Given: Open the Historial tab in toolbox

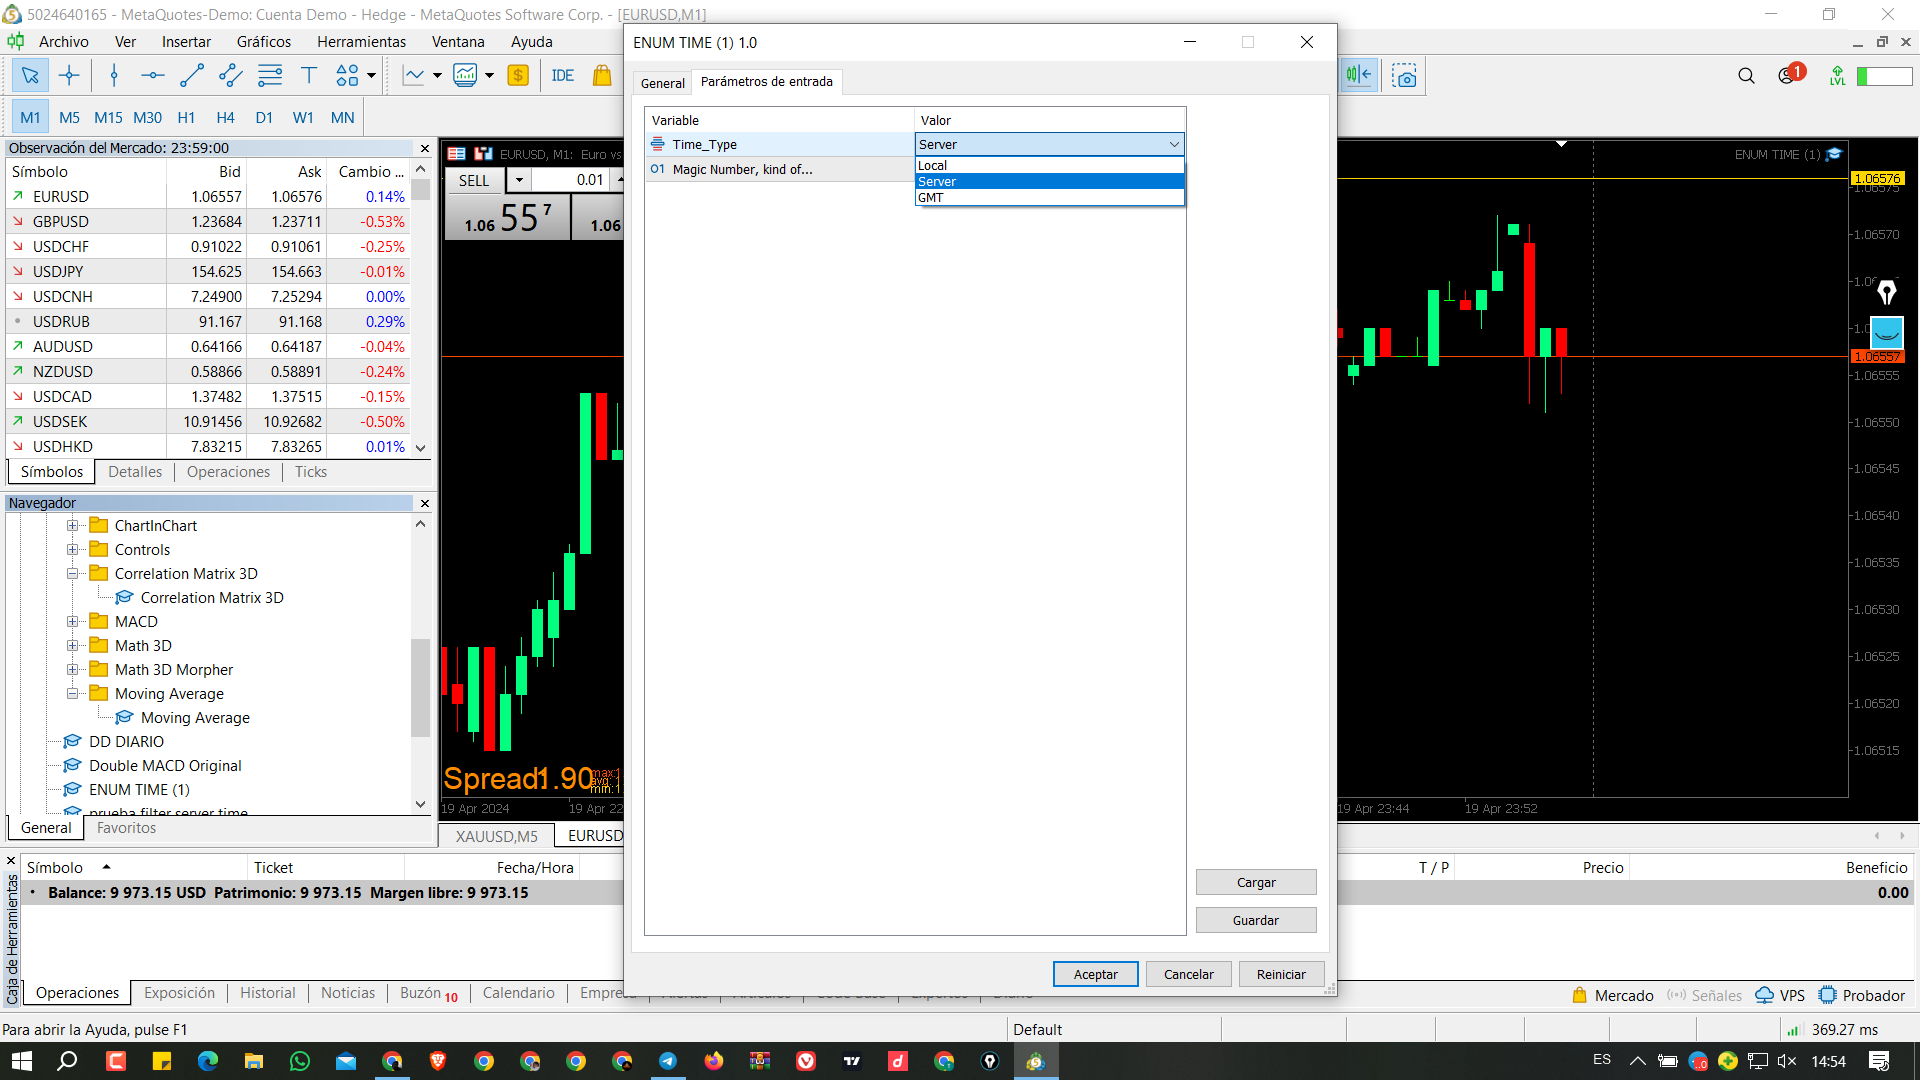Looking at the screenshot, I should tap(267, 993).
